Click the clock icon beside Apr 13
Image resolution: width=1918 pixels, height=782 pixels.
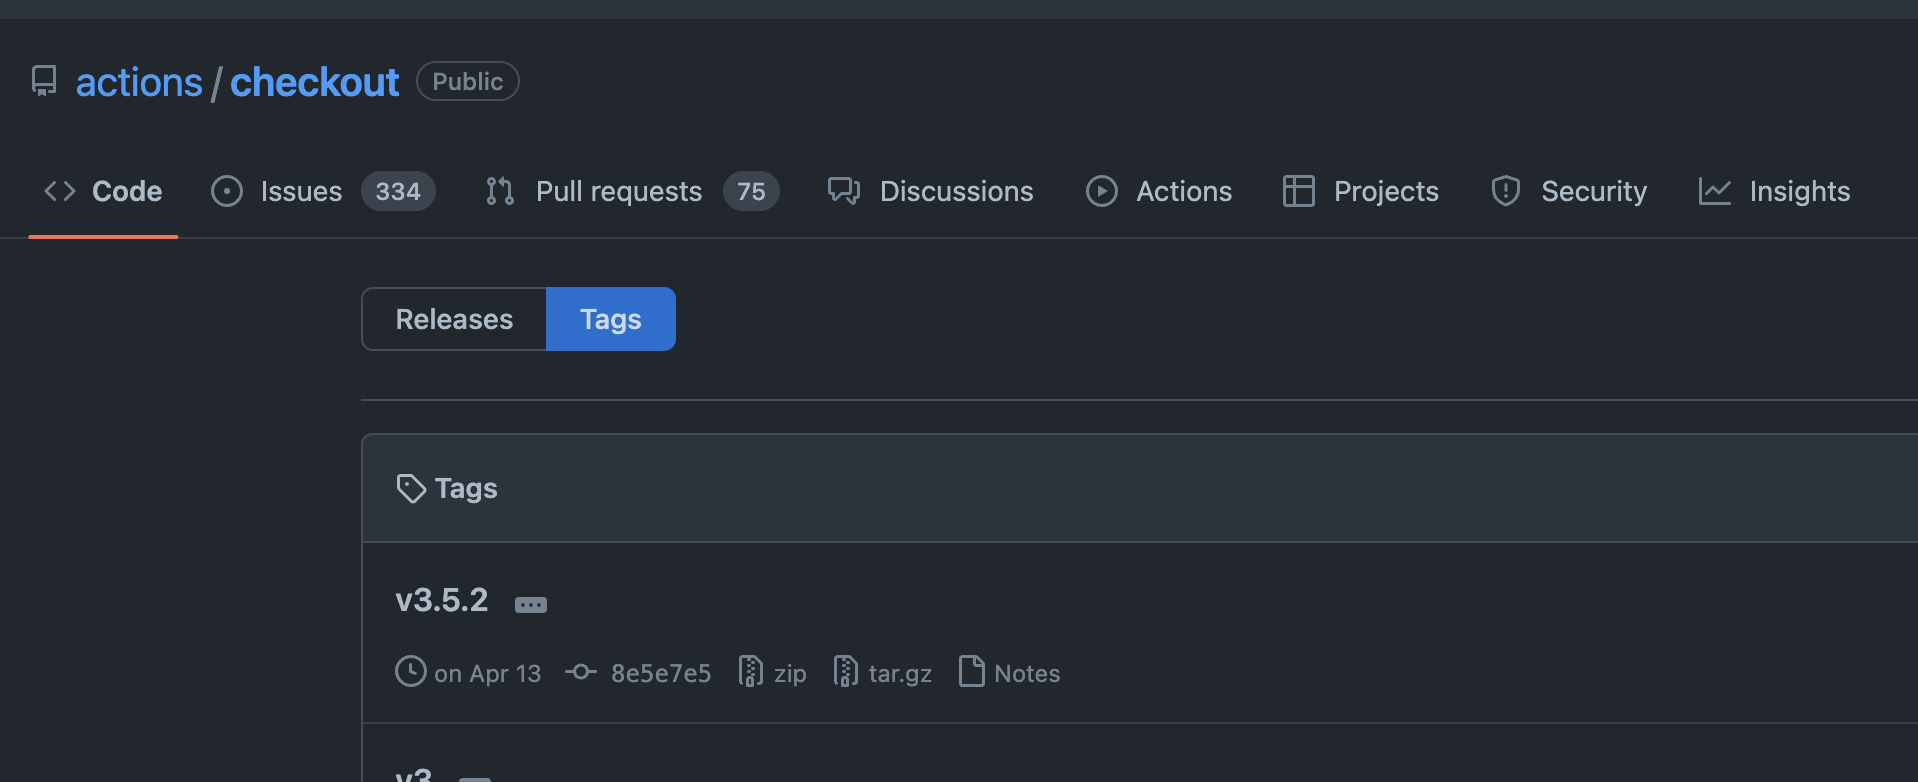[x=411, y=671]
